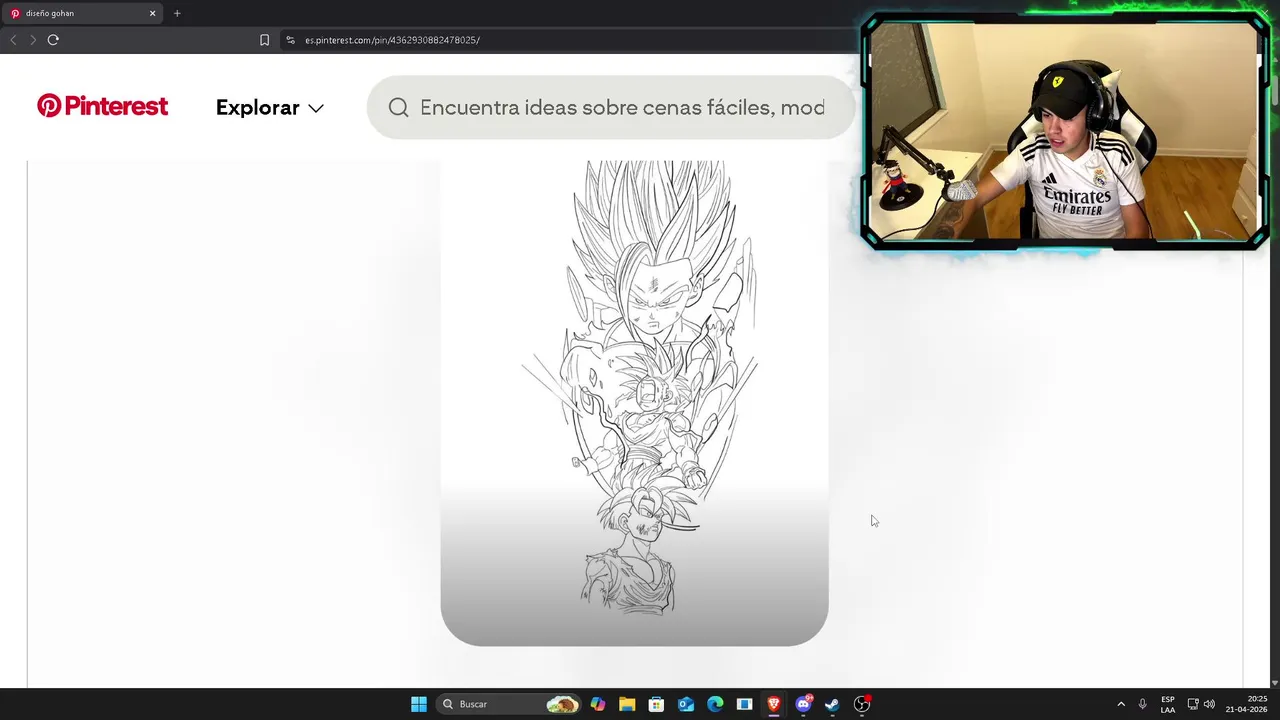Viewport: 1280px width, 720px height.
Task: Open the Gohan sketch pin image
Action: pos(634,402)
